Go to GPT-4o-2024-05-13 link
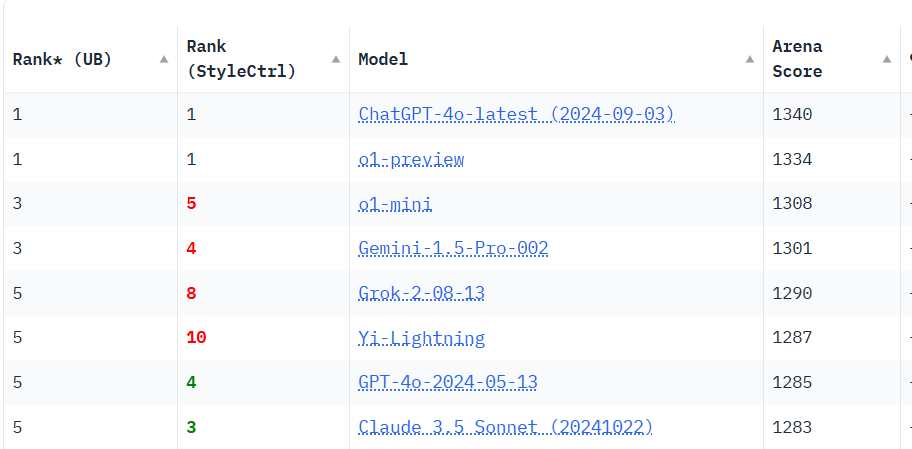This screenshot has height=449, width=912. (x=448, y=382)
